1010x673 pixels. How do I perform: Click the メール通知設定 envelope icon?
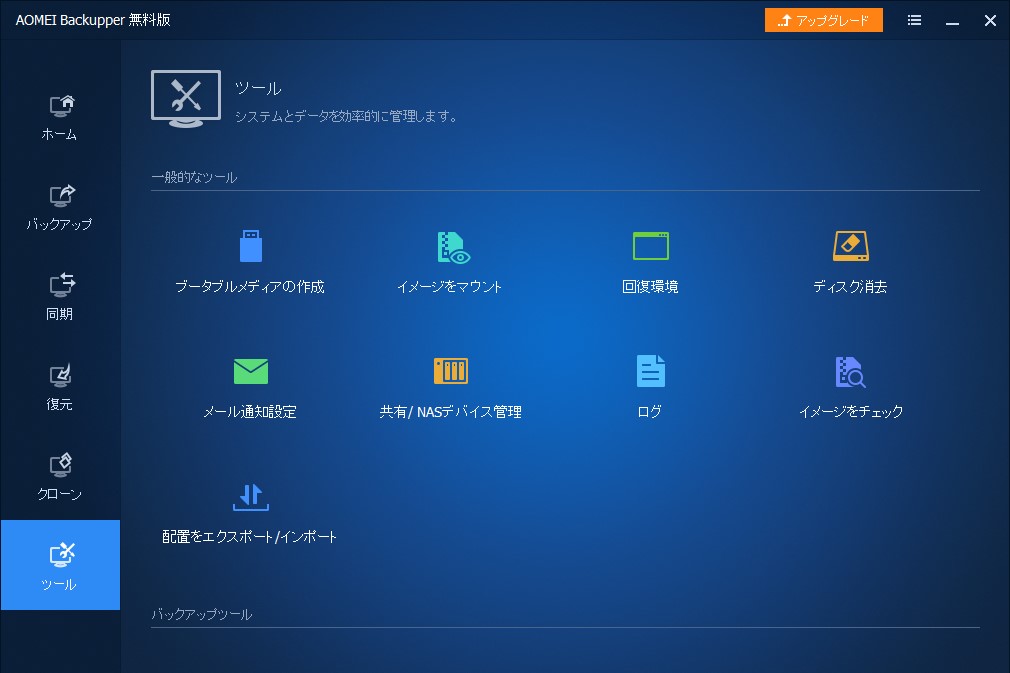click(250, 370)
